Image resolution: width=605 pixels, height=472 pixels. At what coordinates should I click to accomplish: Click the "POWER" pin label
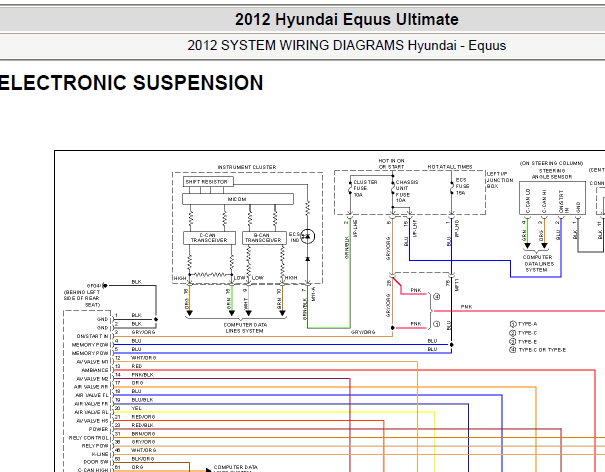99,429
